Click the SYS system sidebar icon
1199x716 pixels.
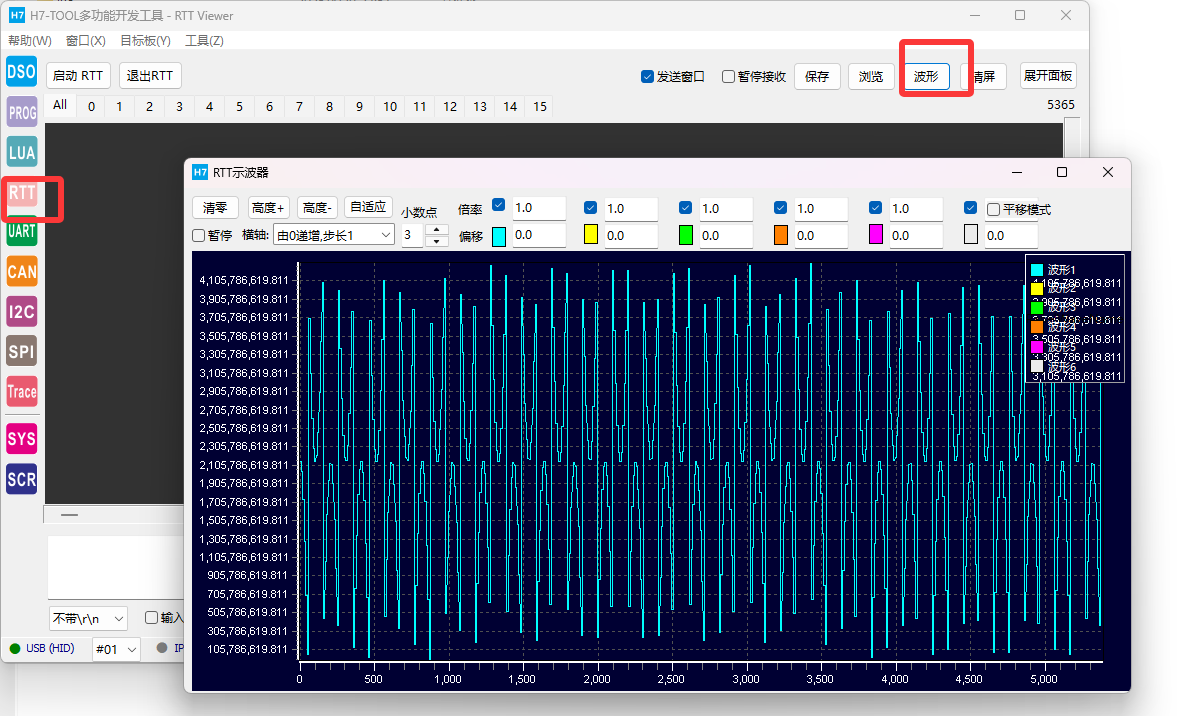click(21, 439)
